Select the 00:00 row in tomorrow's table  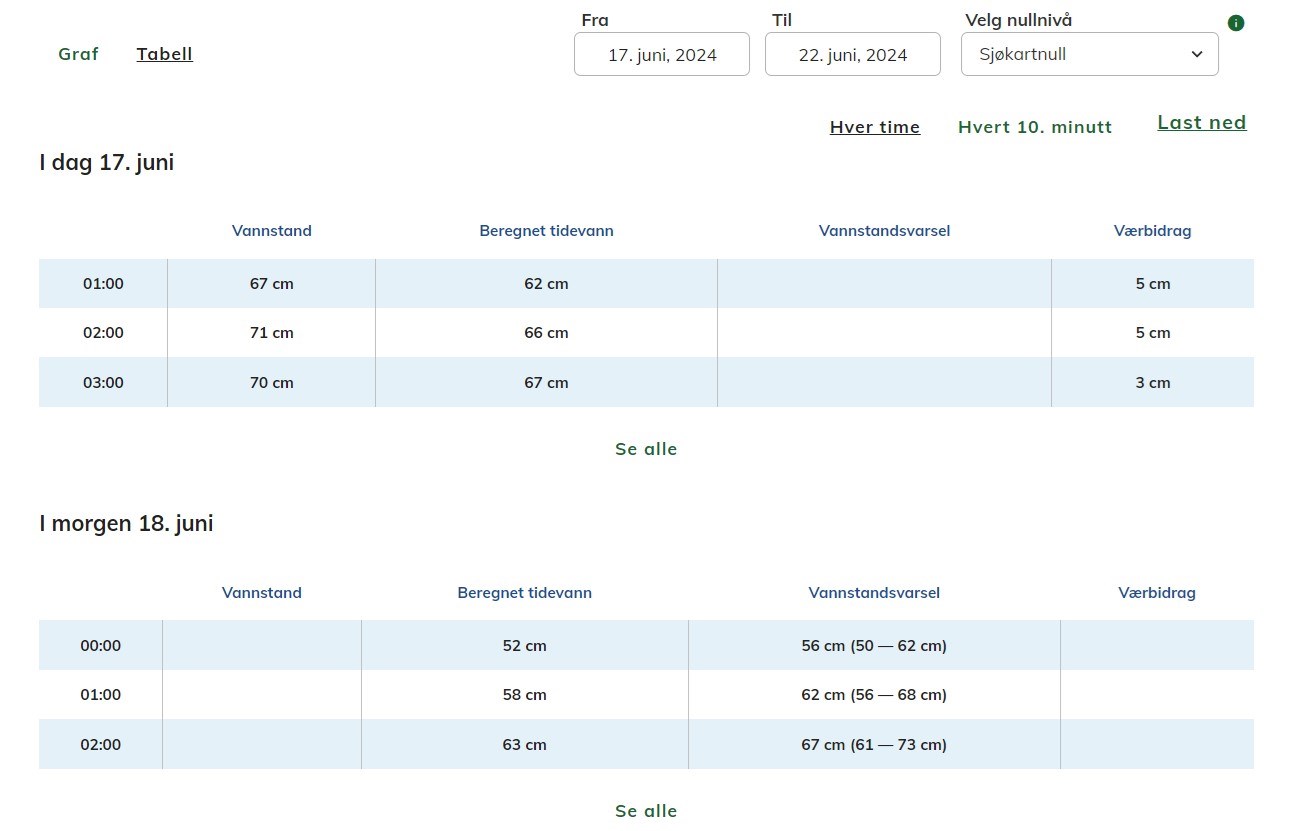(100, 646)
